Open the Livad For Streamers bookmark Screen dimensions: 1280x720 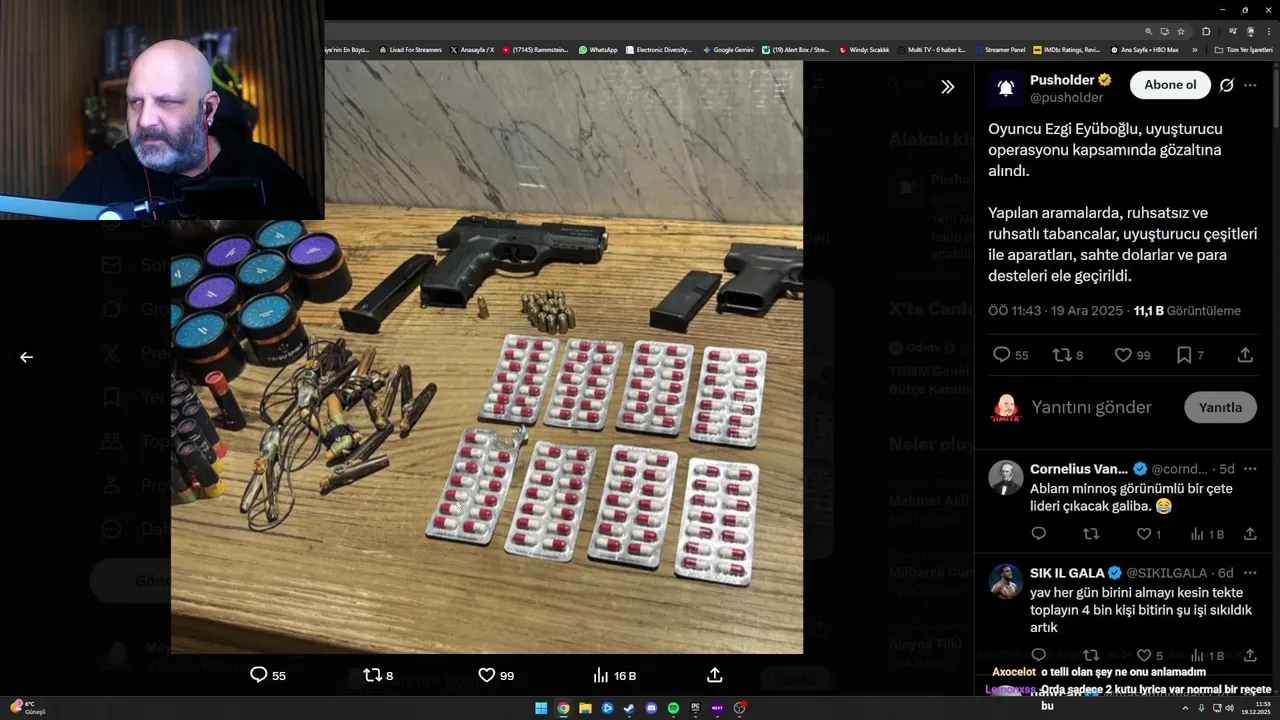tap(410, 49)
